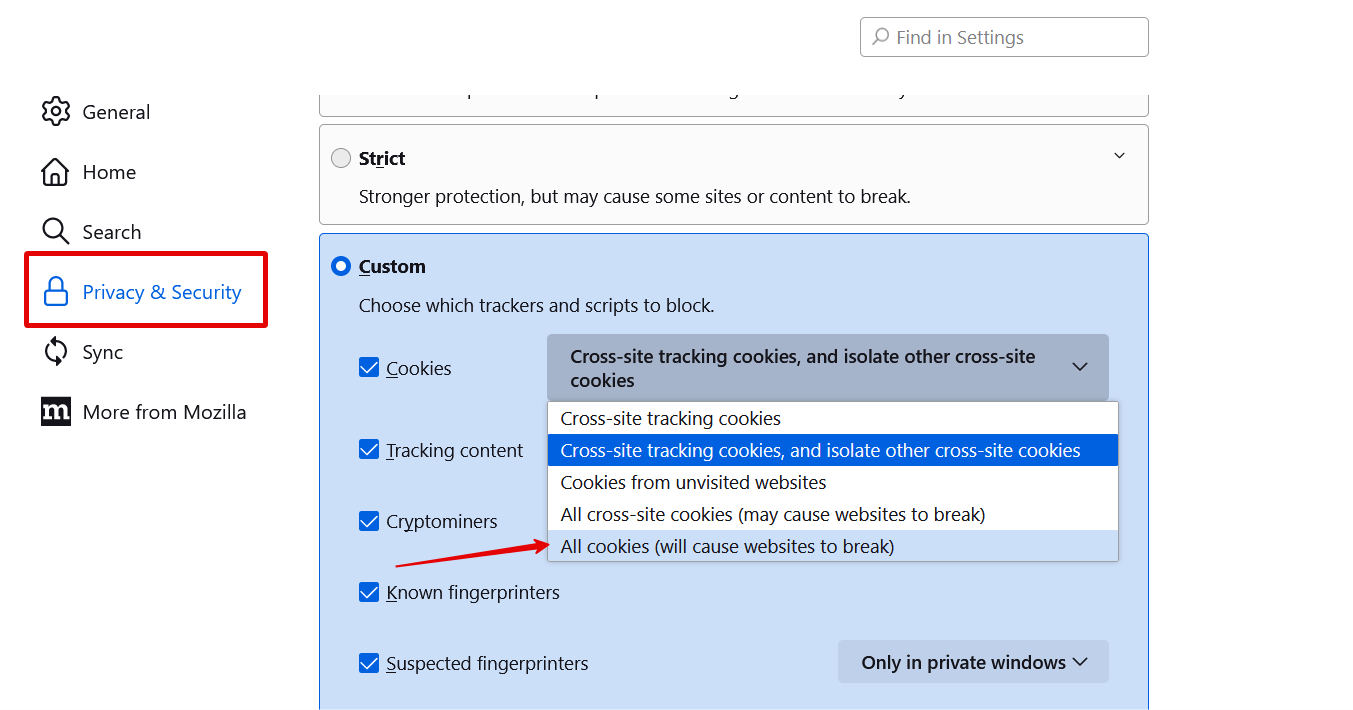Image resolution: width=1353 pixels, height=710 pixels.
Task: Uncheck the Tracking content checkbox
Action: click(x=369, y=450)
